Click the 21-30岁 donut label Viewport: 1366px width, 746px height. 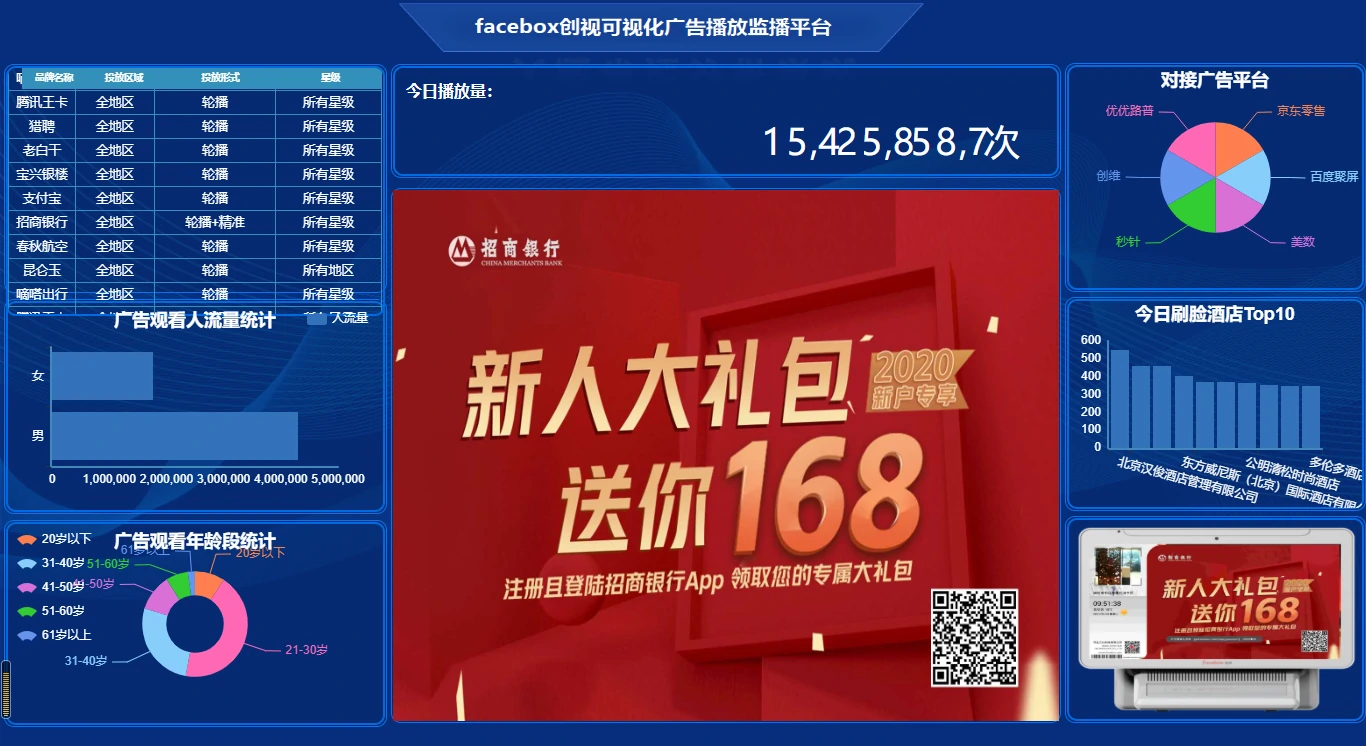coord(306,650)
